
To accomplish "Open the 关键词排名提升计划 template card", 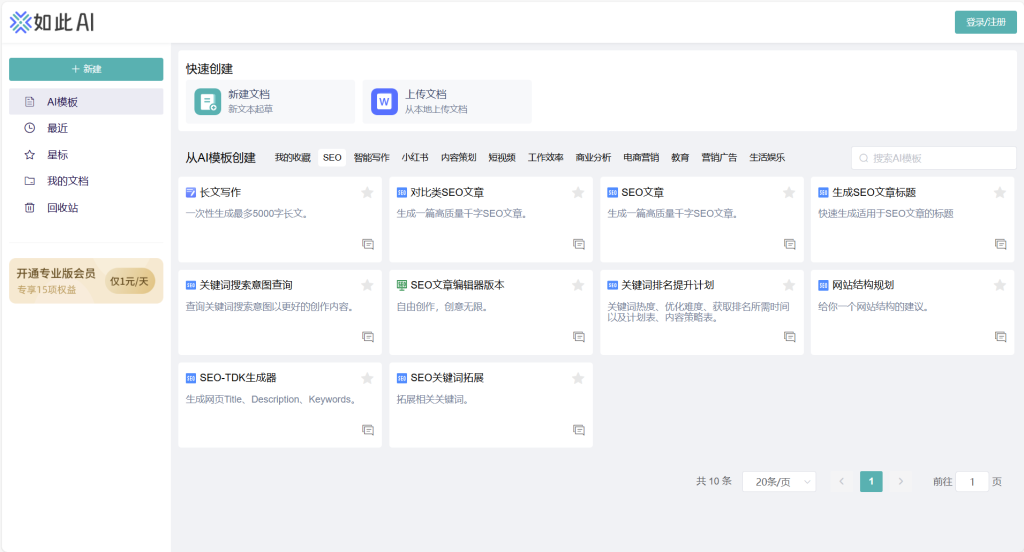I will point(702,312).
